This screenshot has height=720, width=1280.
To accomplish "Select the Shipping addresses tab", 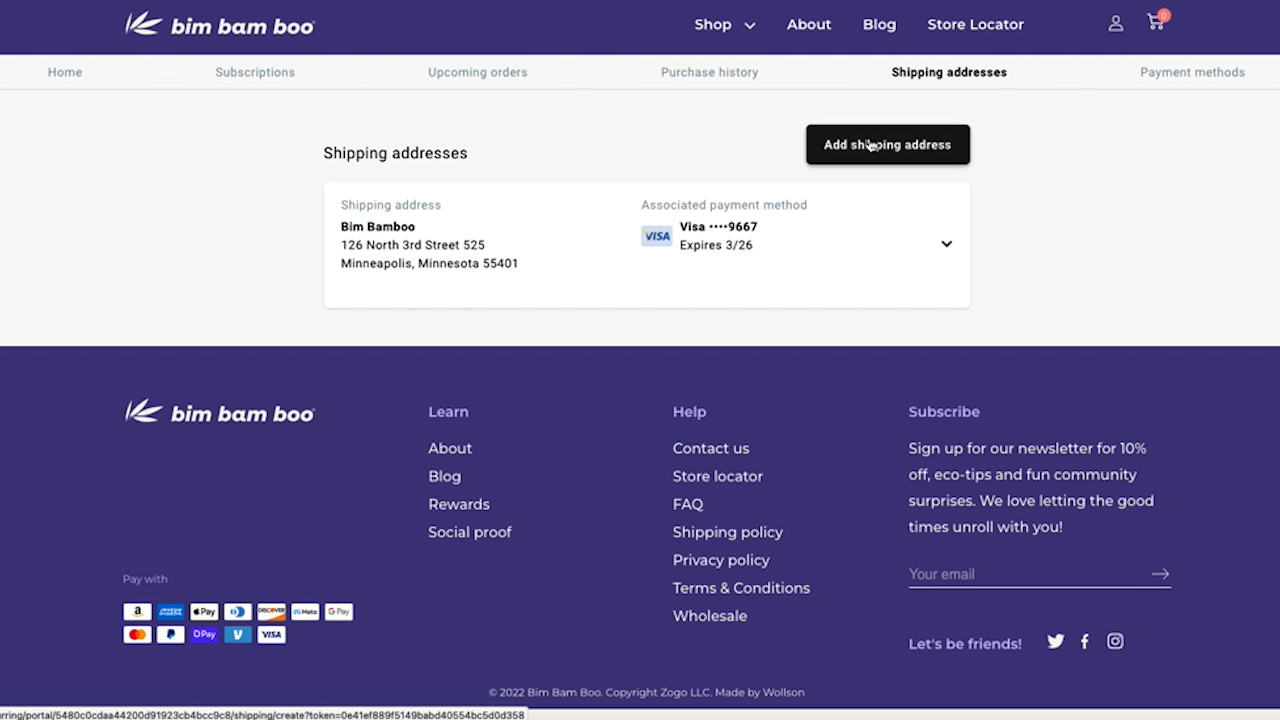I will (949, 72).
